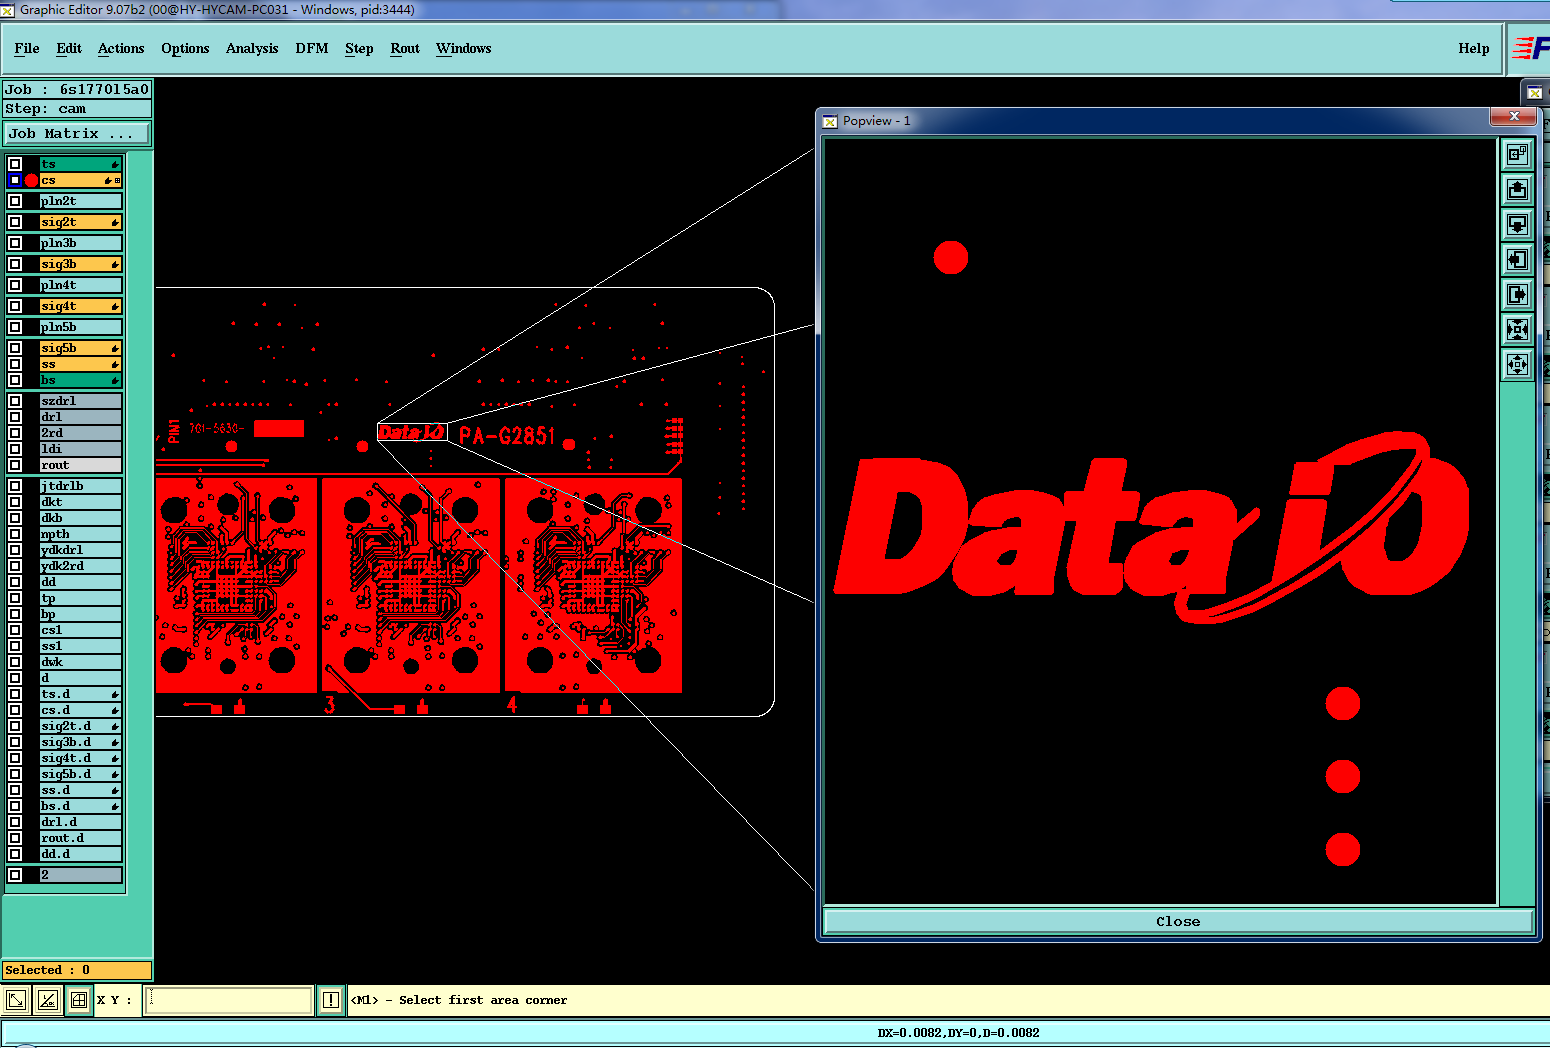Viewport: 1550px width, 1048px height.
Task: Click the hand icon on ts.d layer
Action: point(115,694)
